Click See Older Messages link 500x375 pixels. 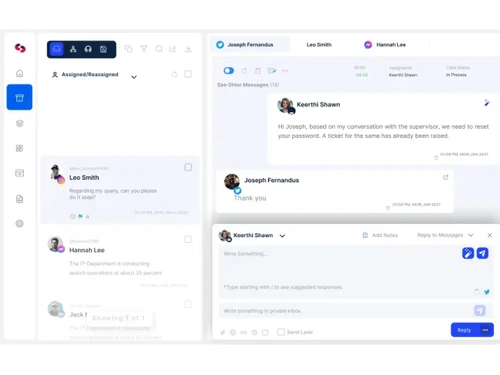(248, 85)
